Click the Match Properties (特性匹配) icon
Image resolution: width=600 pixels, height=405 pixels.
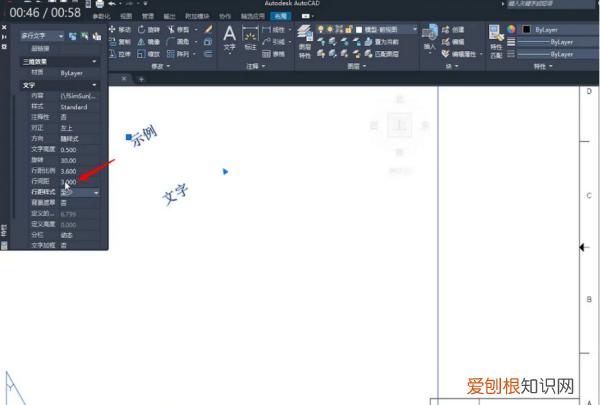click(496, 42)
